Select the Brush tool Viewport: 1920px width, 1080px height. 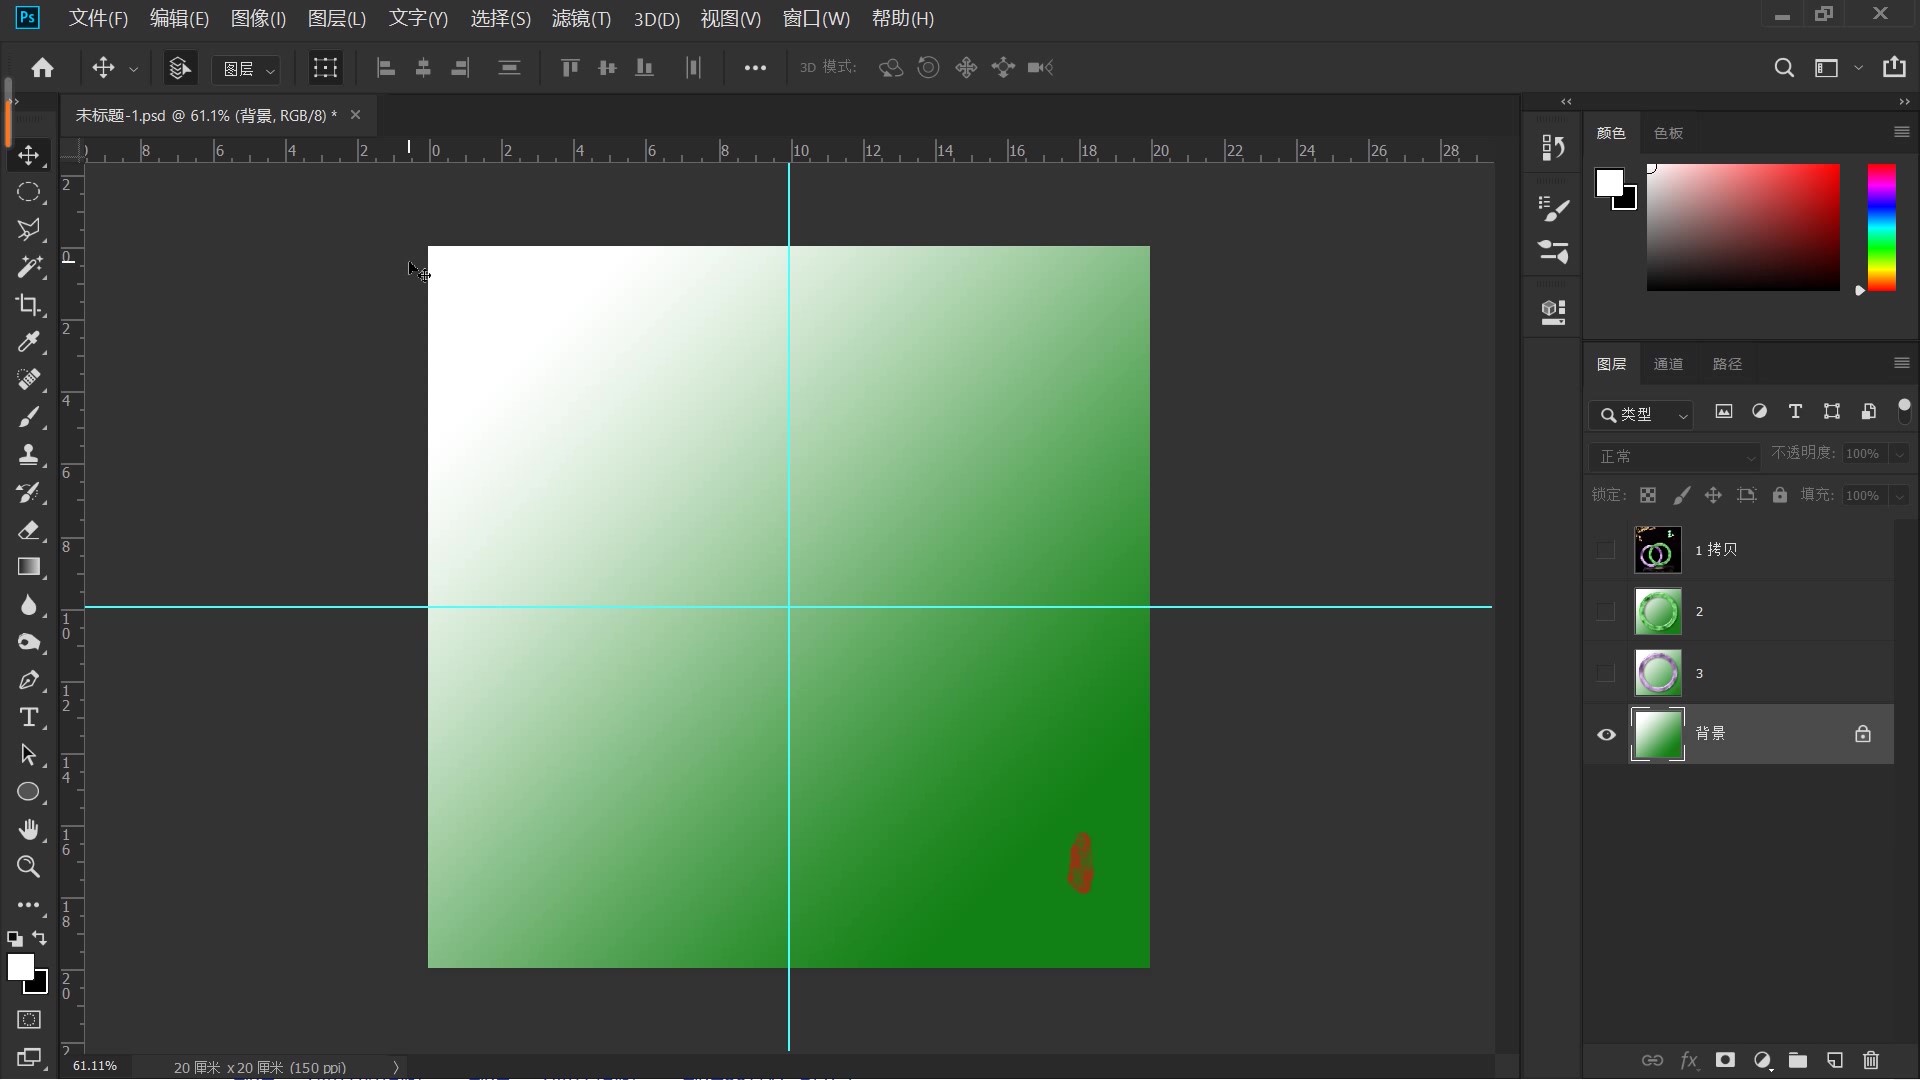pos(28,417)
